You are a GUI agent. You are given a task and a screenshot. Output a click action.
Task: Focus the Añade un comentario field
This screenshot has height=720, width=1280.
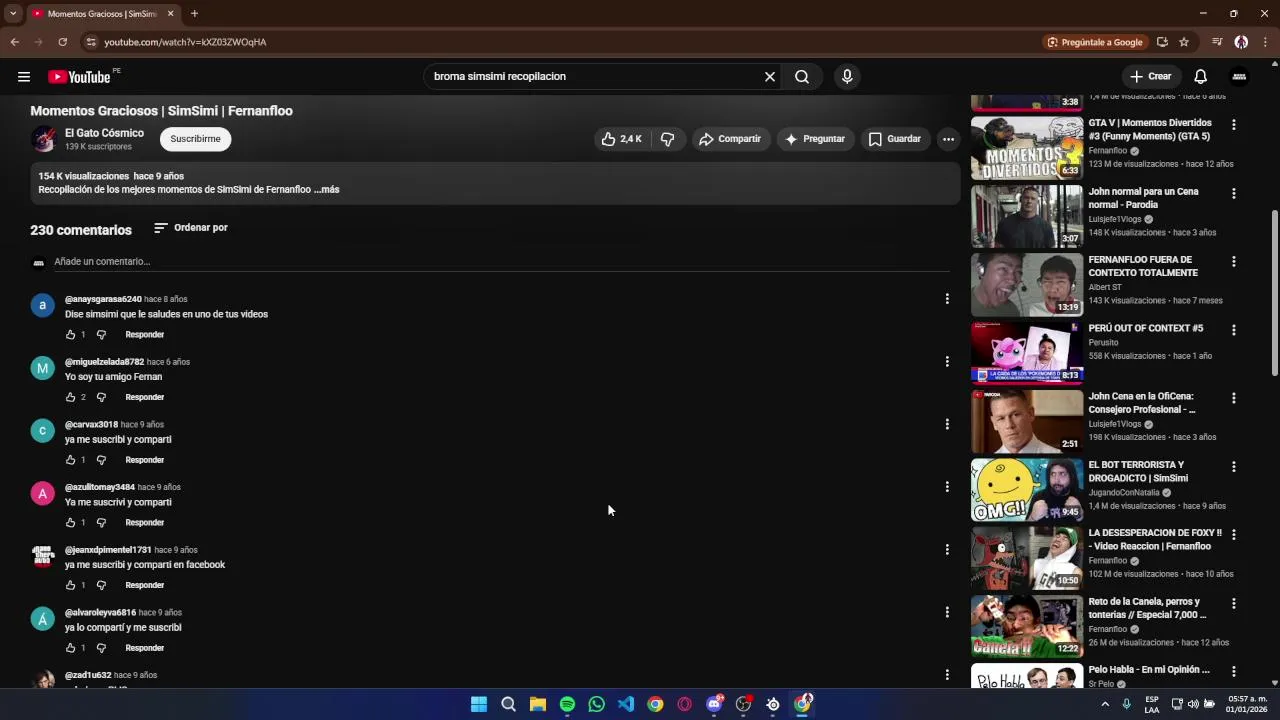[502, 262]
